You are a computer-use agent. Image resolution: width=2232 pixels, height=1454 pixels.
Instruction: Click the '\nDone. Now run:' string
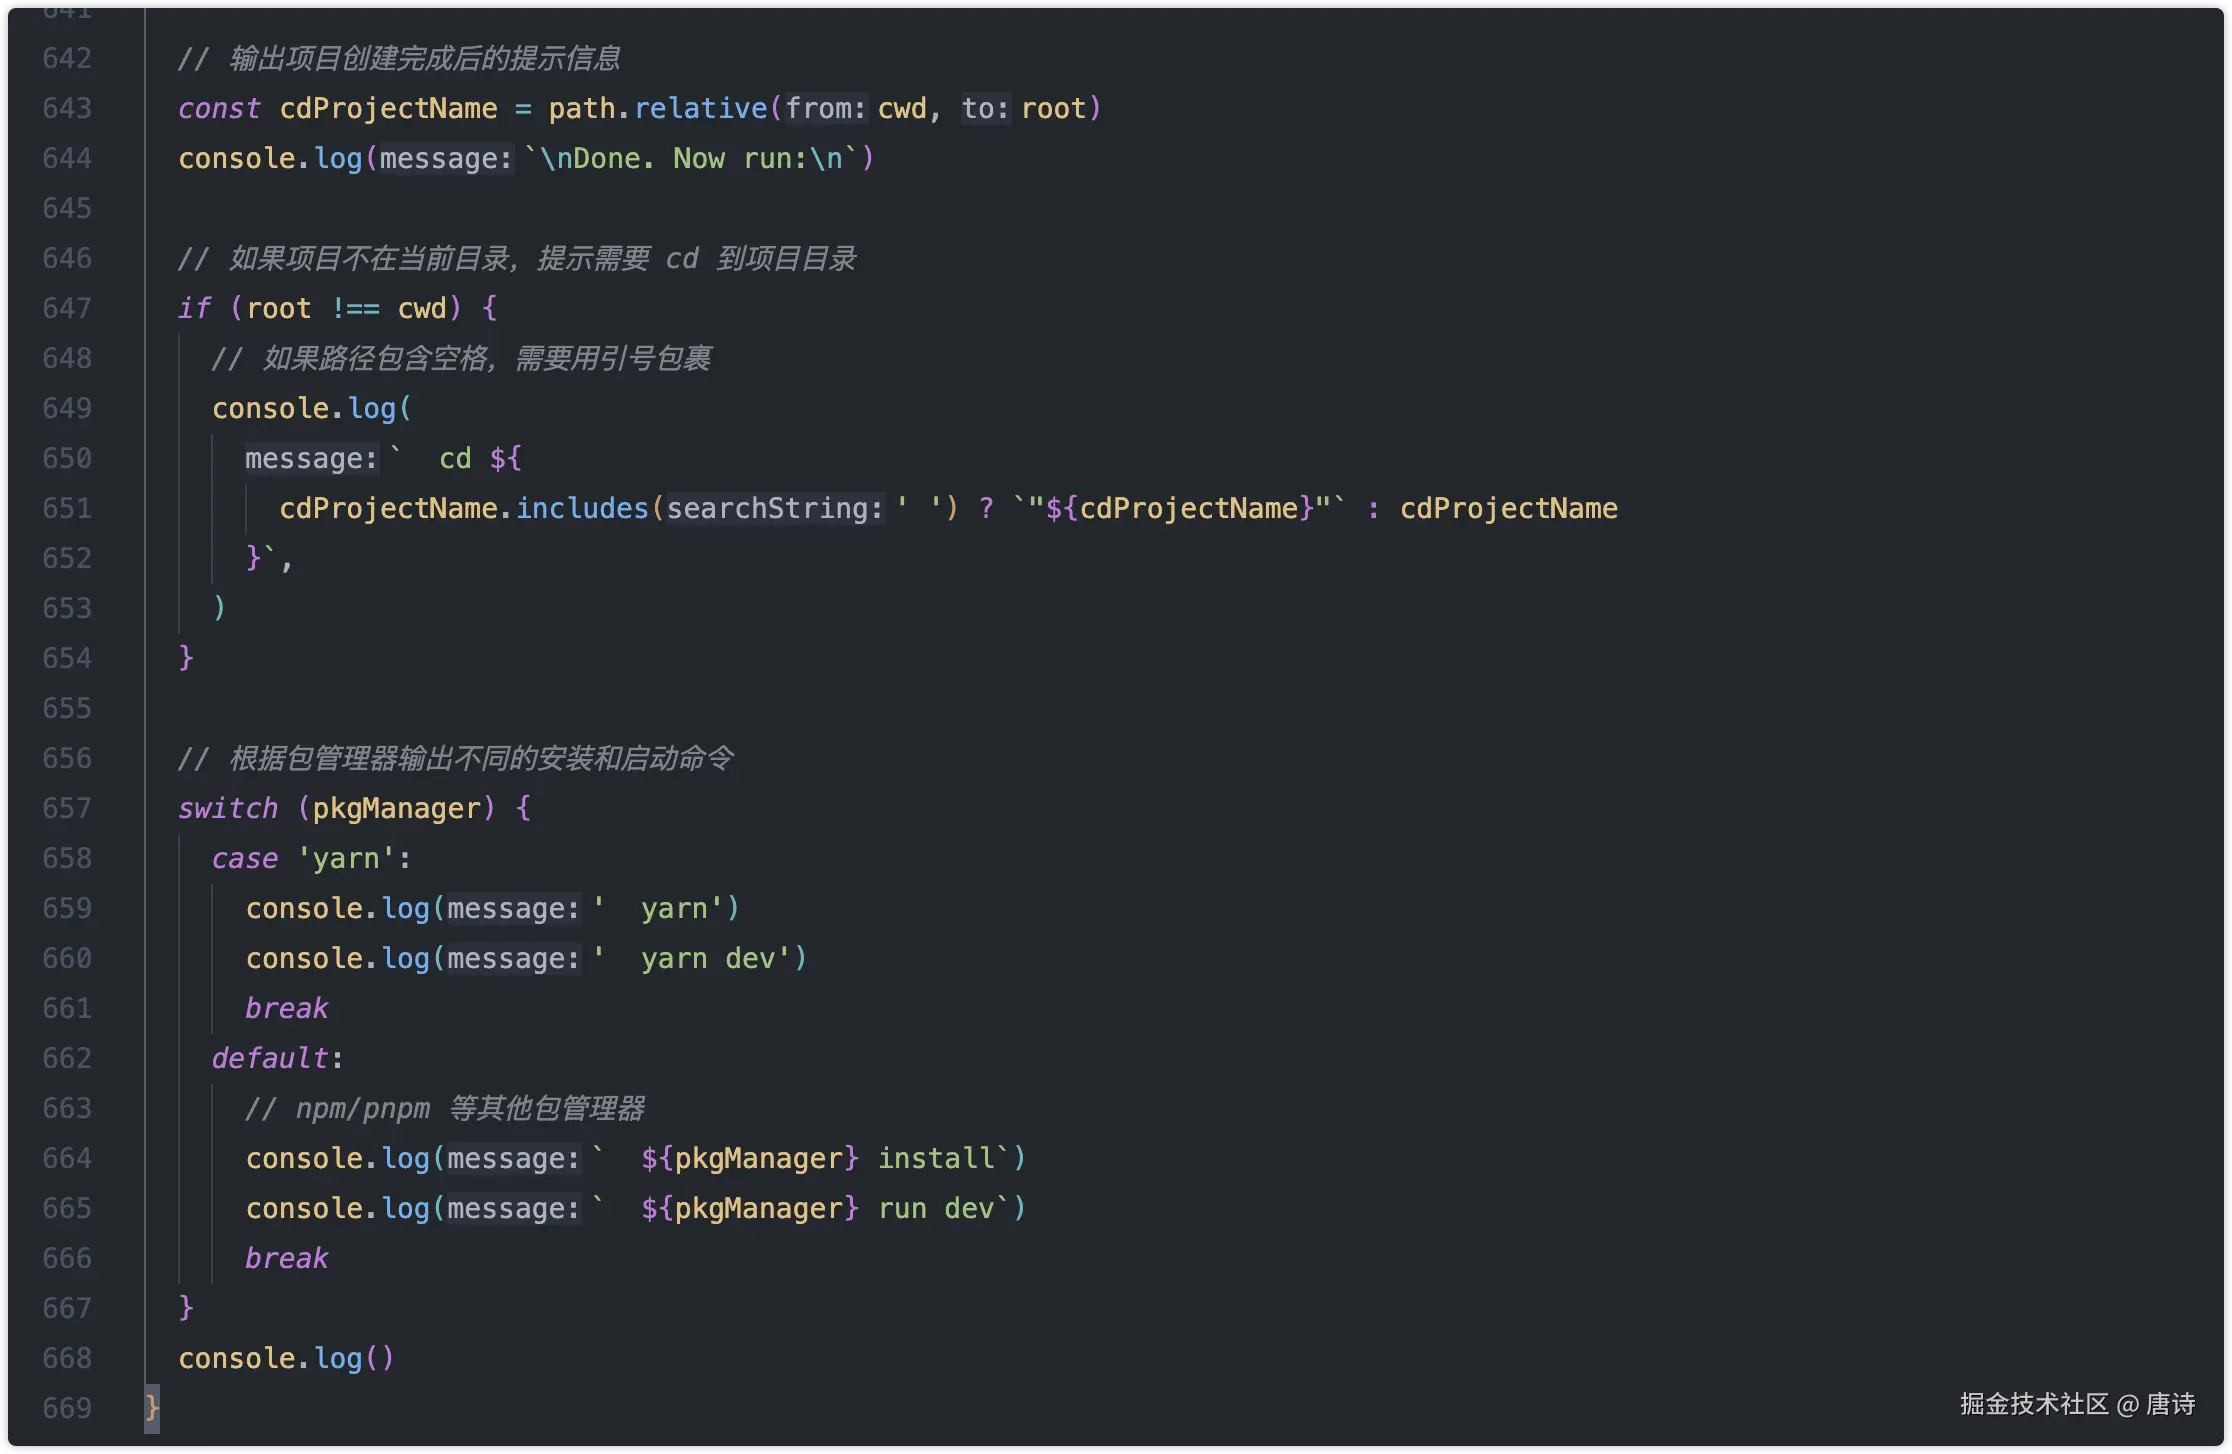690,158
